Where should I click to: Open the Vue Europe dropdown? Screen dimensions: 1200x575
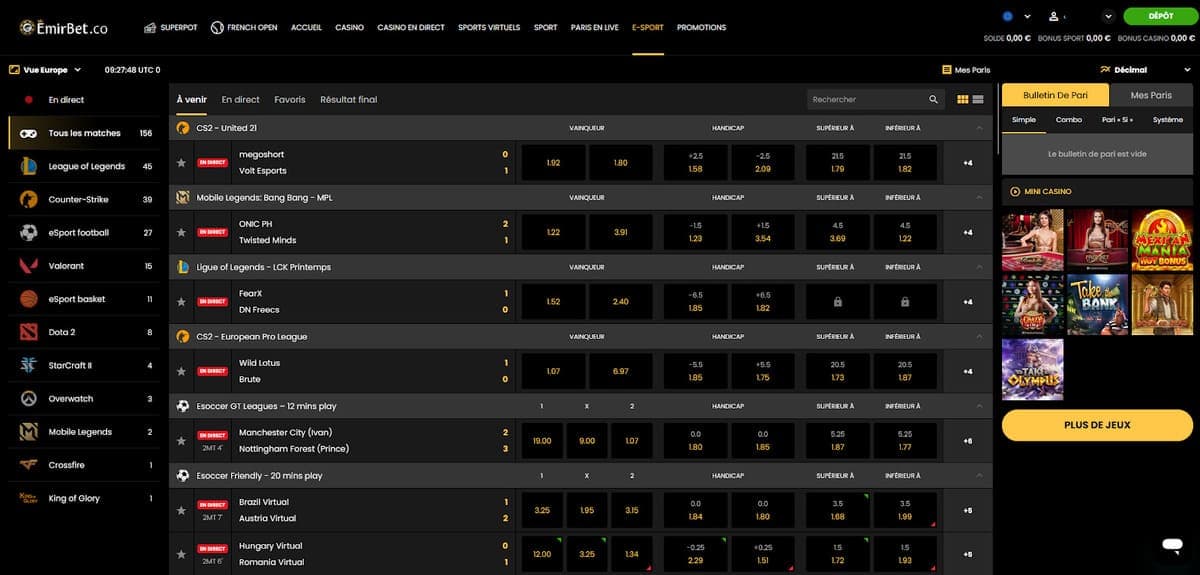(45, 70)
